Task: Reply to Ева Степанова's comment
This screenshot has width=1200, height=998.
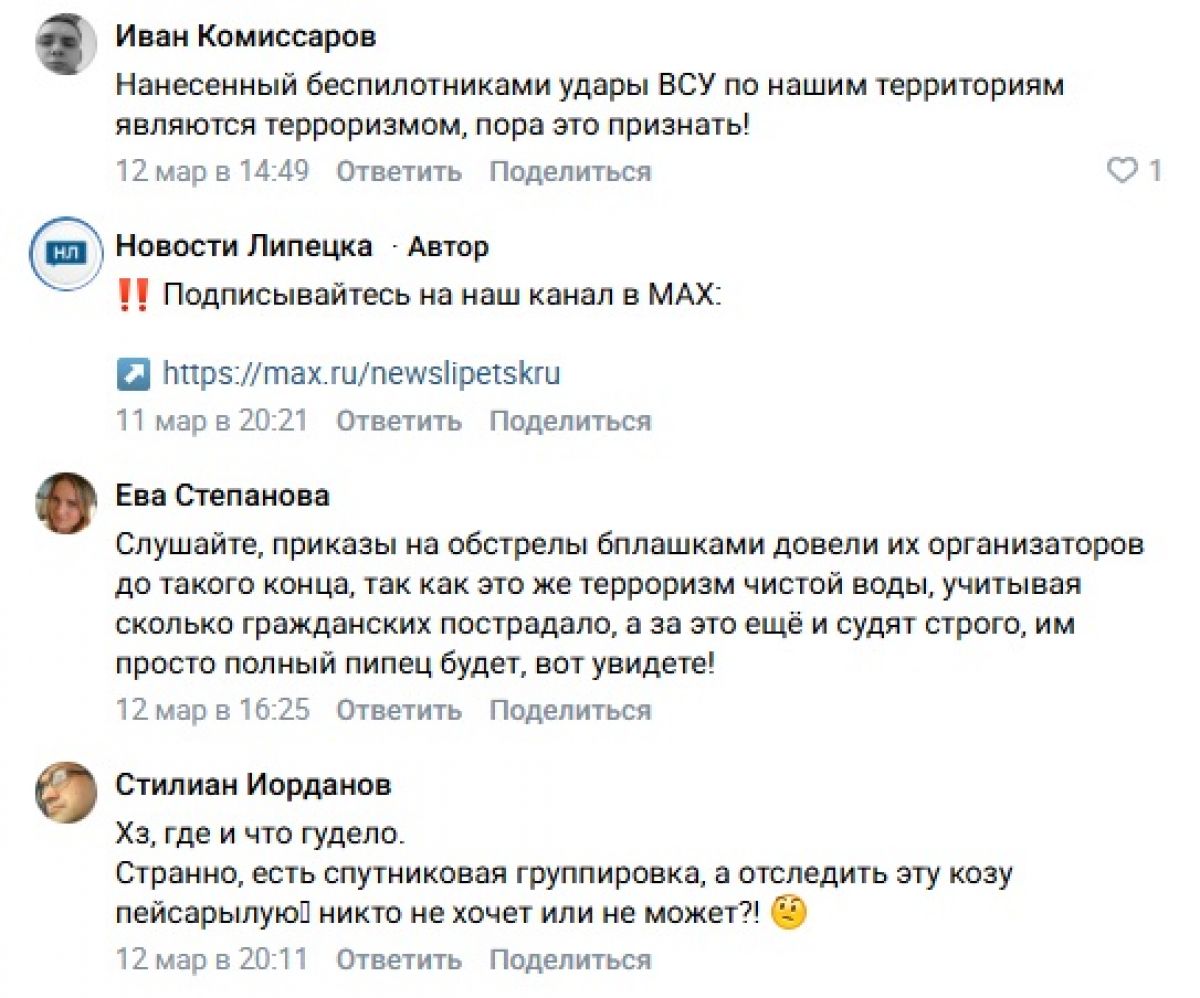Action: tap(398, 711)
